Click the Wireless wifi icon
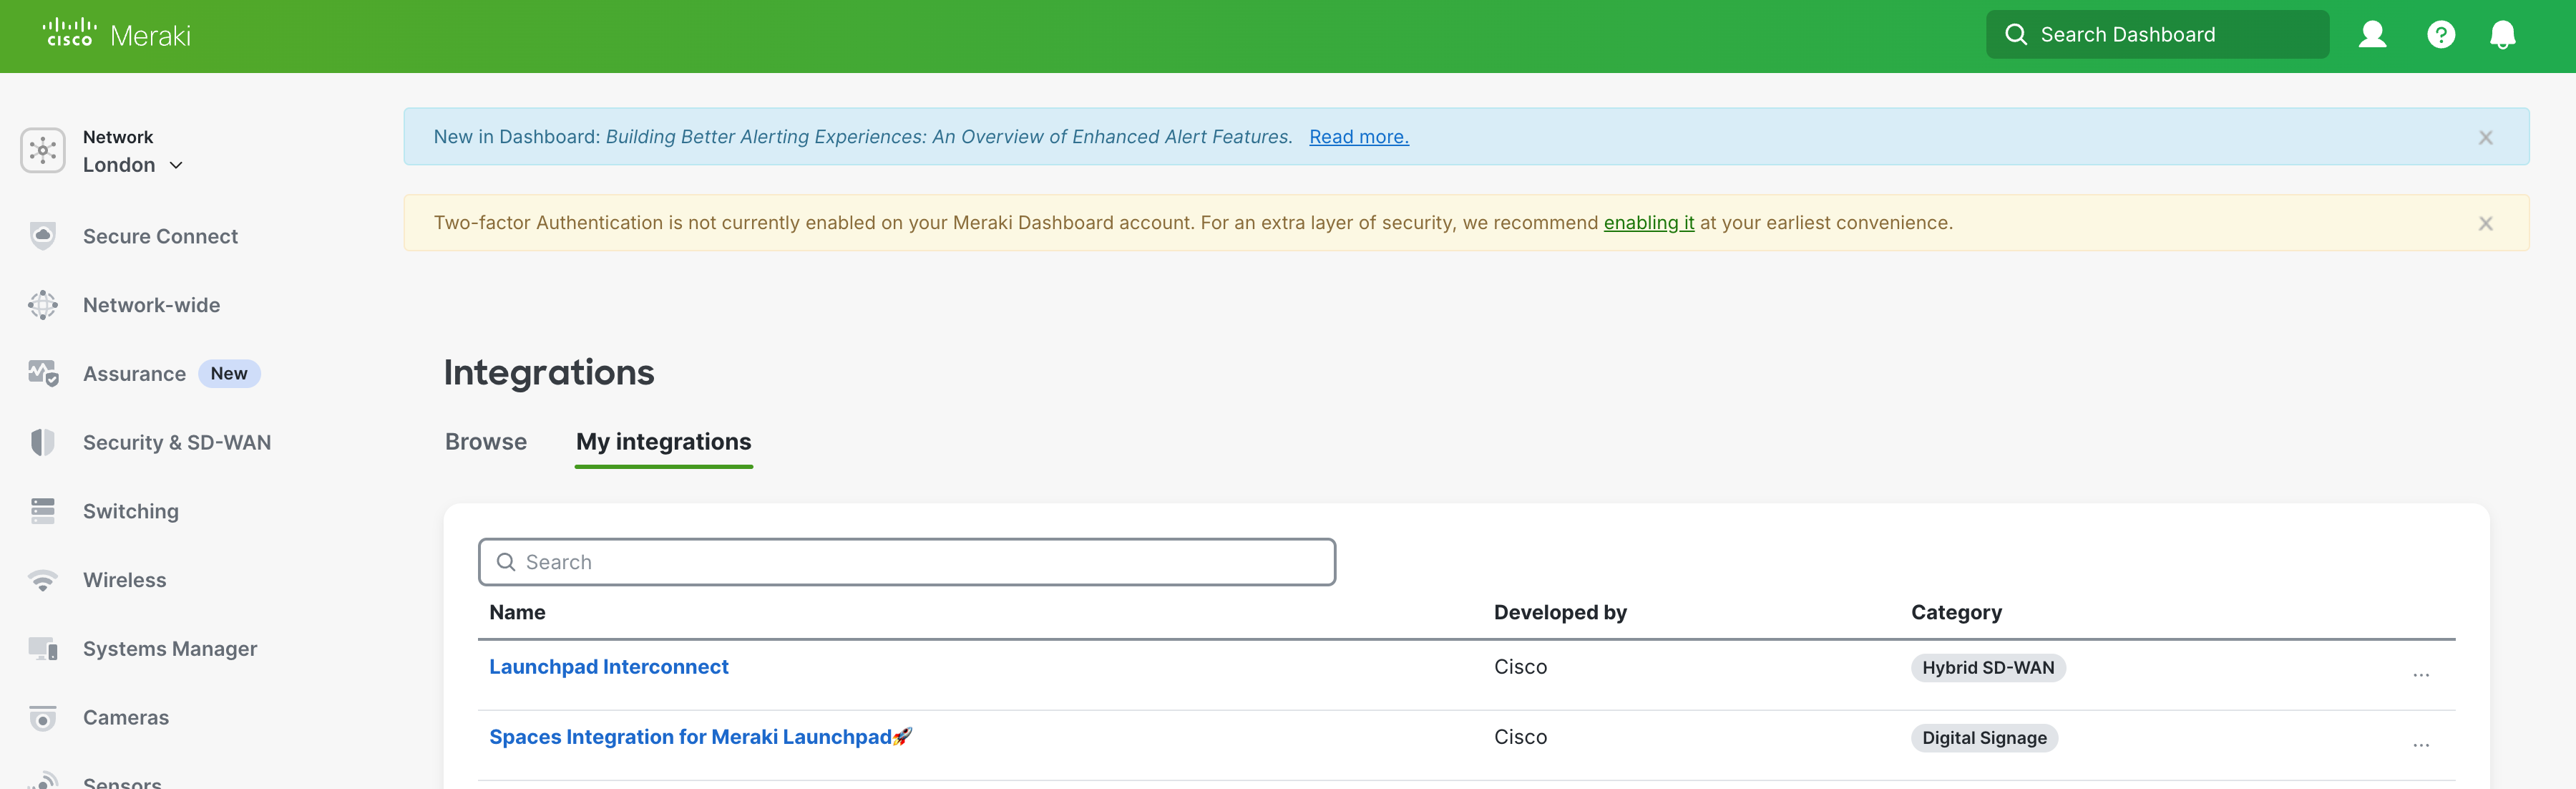This screenshot has width=2576, height=789. point(43,580)
